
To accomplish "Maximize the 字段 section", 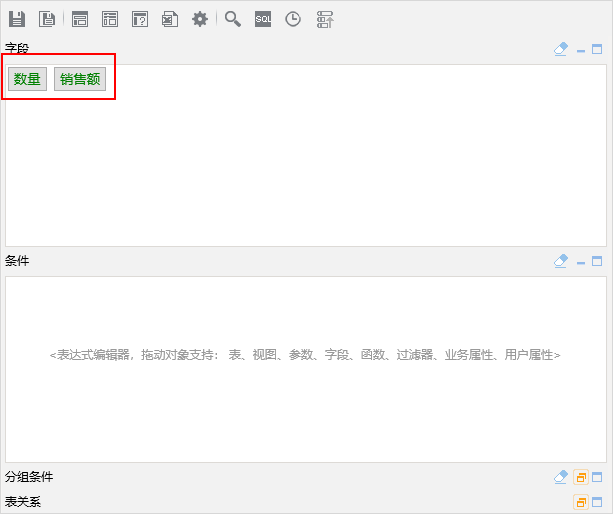I will (x=597, y=49).
